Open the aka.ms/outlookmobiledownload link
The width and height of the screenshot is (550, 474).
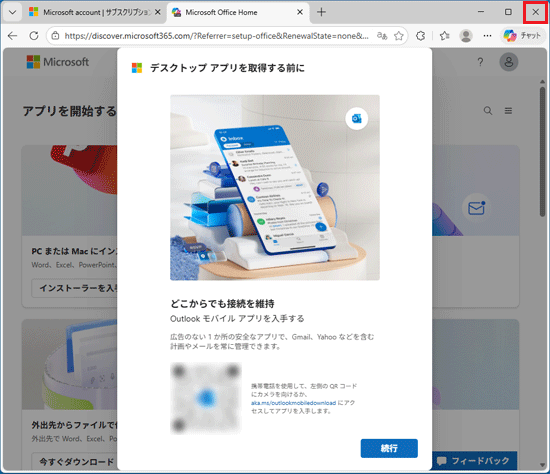coord(293,403)
